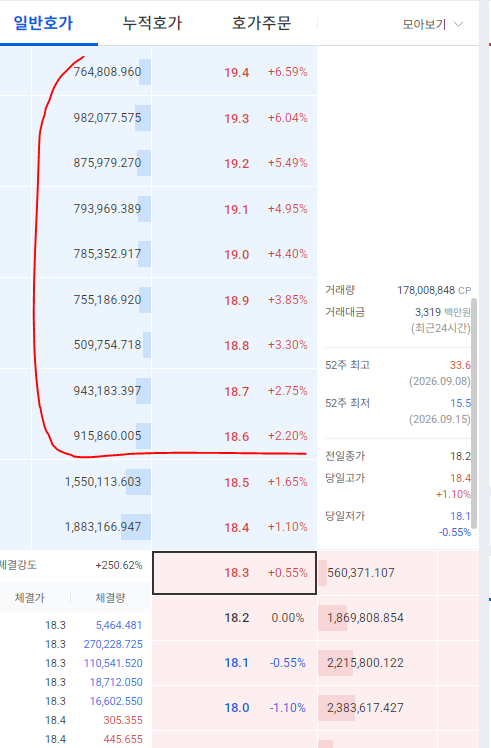The image size is (491, 748).
Task: Click ask quantity 1,883,166.947 bar
Action: (x=136, y=527)
